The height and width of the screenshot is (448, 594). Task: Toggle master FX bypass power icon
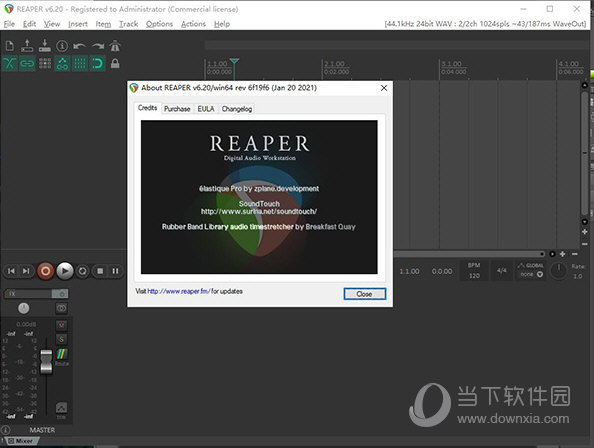[61, 293]
